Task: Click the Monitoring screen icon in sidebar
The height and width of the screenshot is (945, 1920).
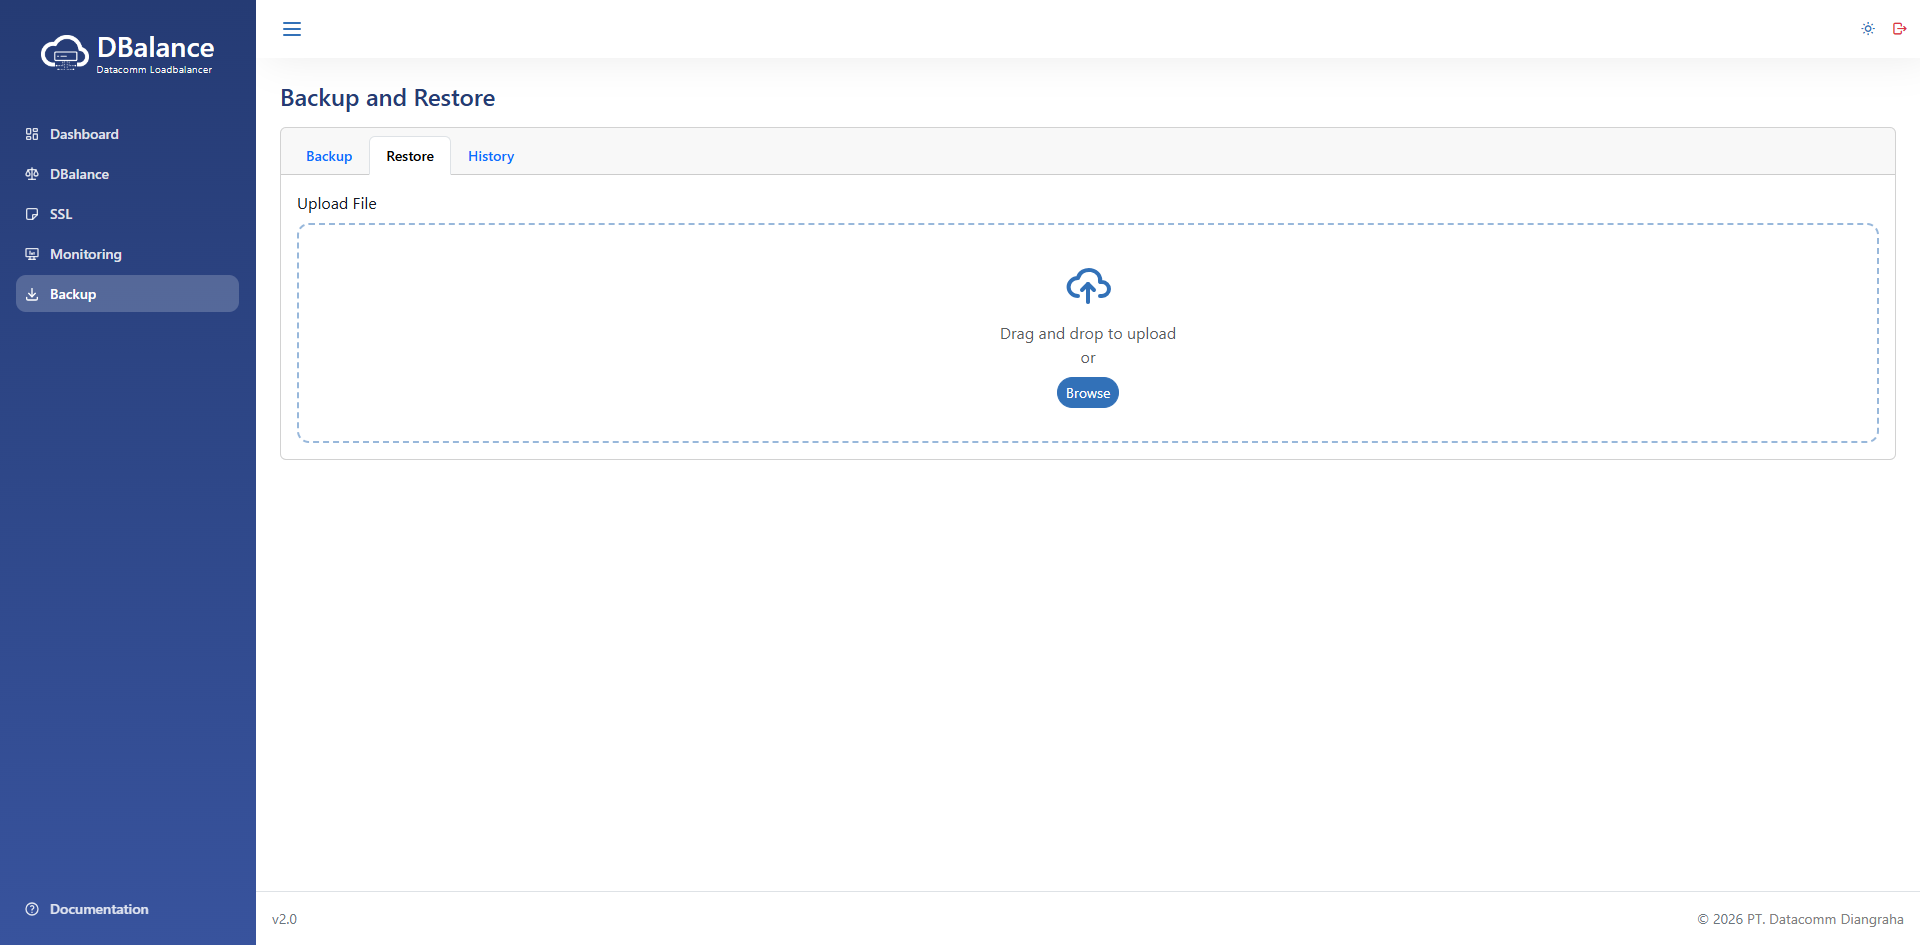Action: [x=32, y=254]
